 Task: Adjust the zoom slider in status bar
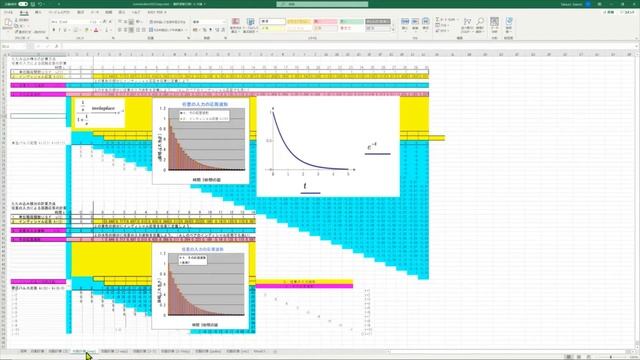click(x=611, y=357)
